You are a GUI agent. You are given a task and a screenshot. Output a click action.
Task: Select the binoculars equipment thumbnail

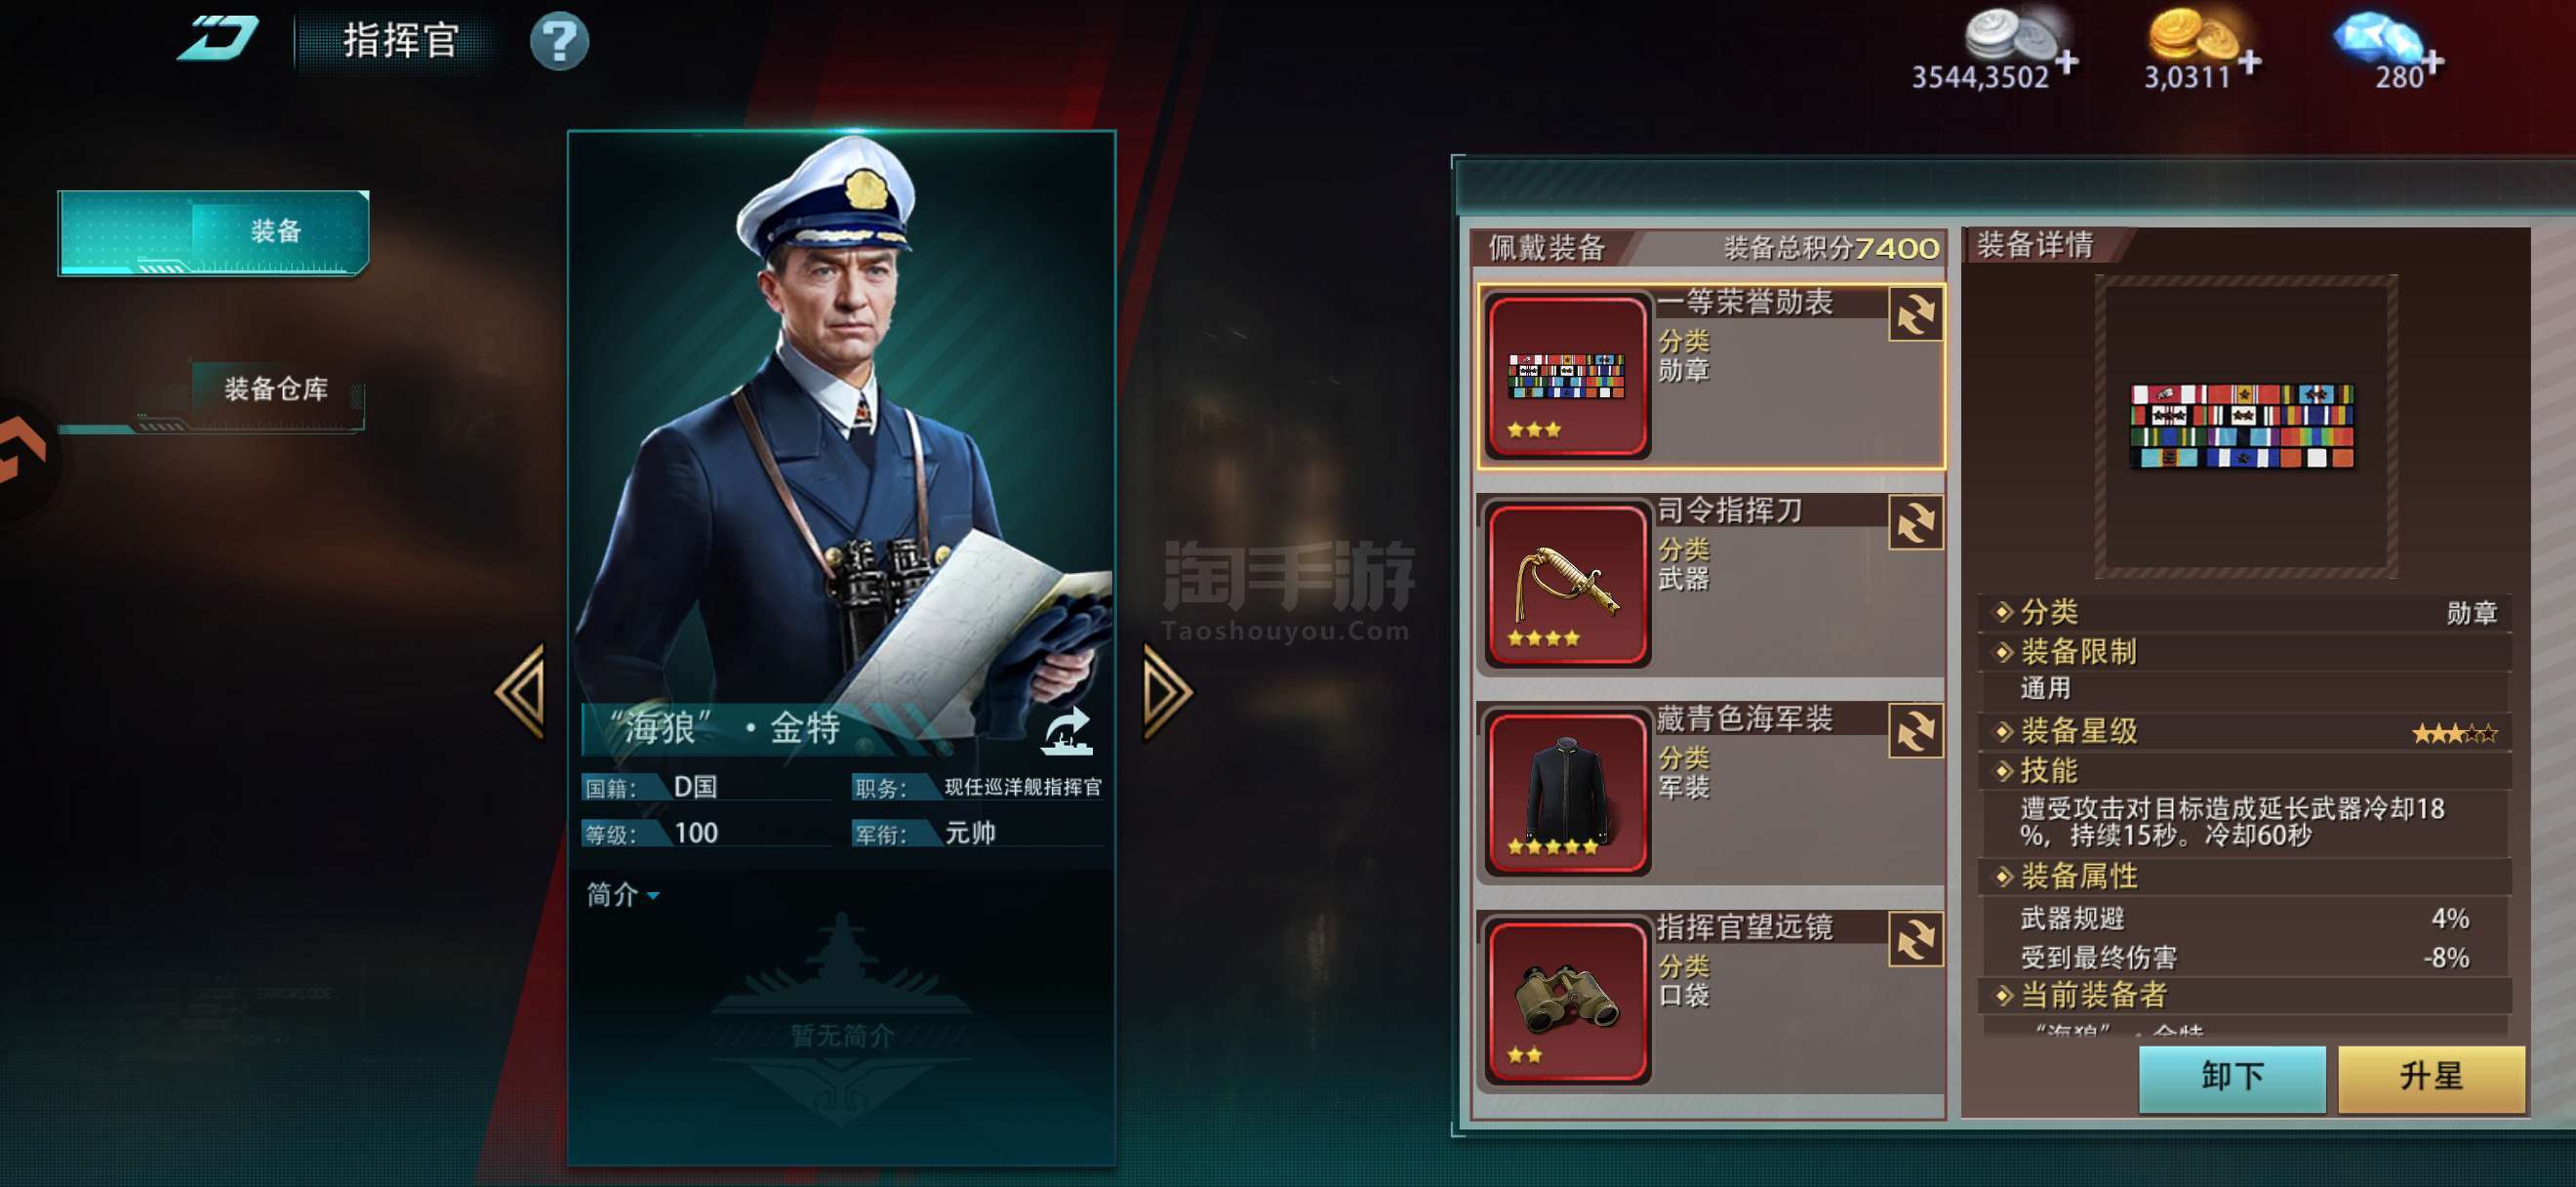1567,1000
